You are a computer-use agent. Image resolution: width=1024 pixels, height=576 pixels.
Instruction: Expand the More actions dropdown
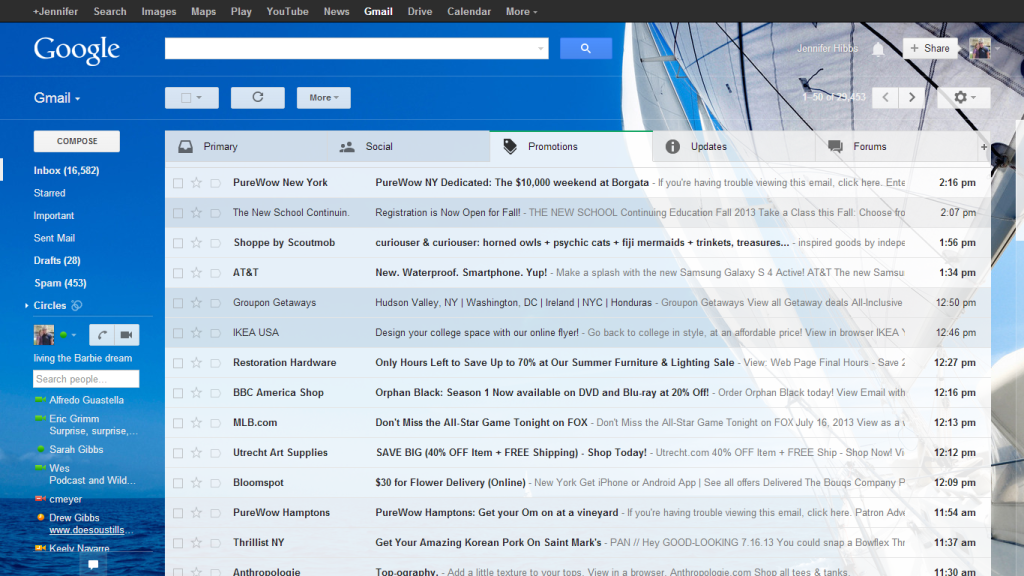click(x=323, y=97)
